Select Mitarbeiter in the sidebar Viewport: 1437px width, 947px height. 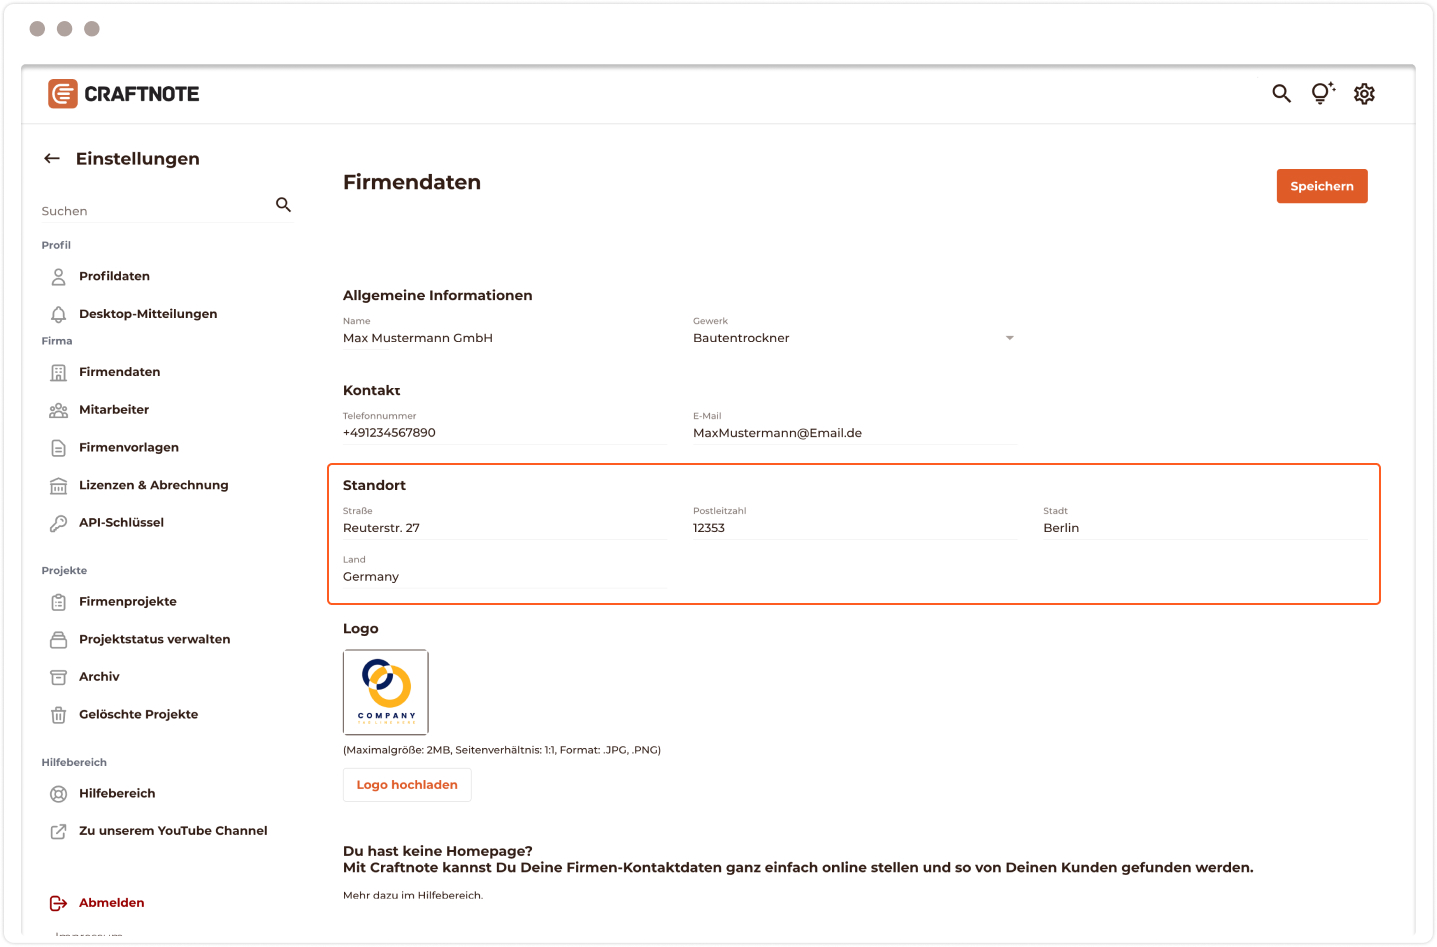113,410
